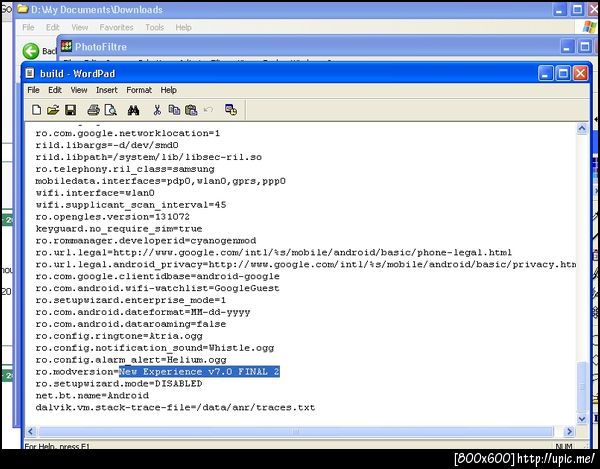This screenshot has width=600, height=469.
Task: Minimize the PhotoFiltre window
Action: tap(567, 47)
